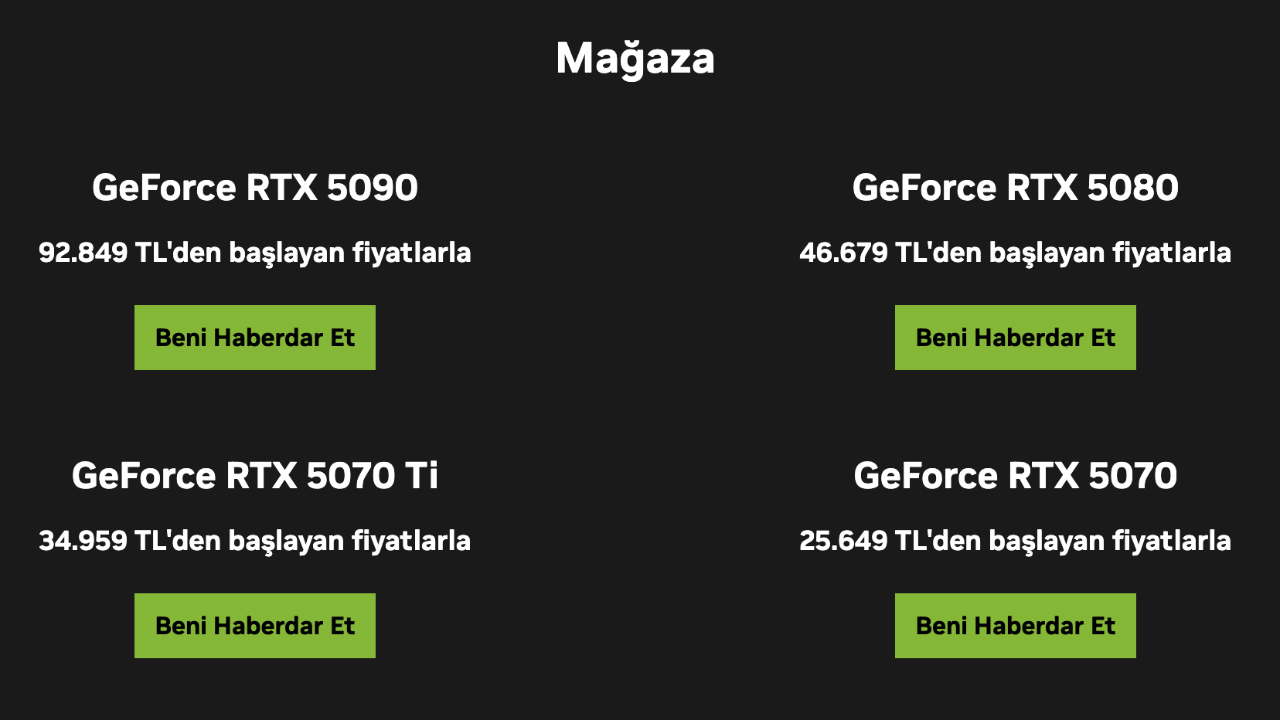Open the GeForce RTX 5090 product title

click(255, 188)
